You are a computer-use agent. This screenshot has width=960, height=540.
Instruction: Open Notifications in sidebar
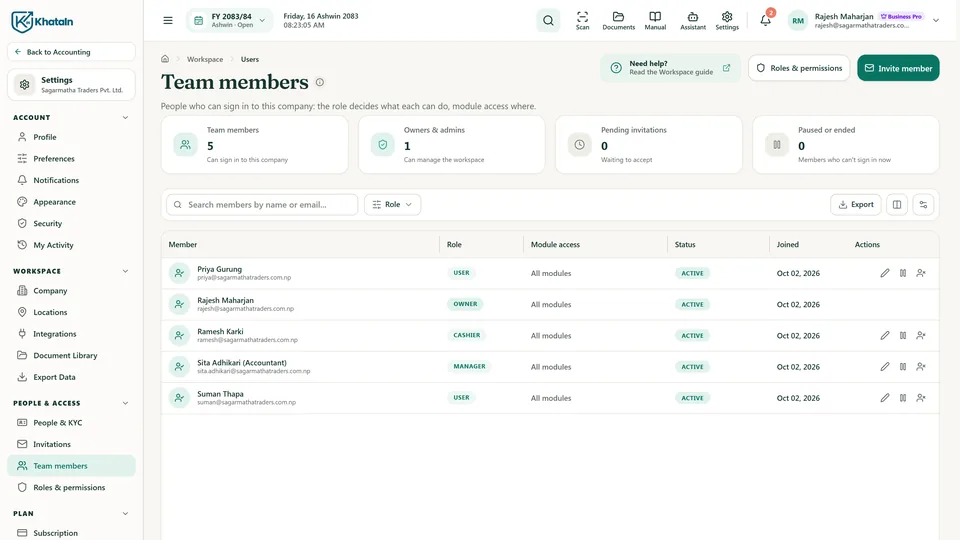tap(71, 180)
